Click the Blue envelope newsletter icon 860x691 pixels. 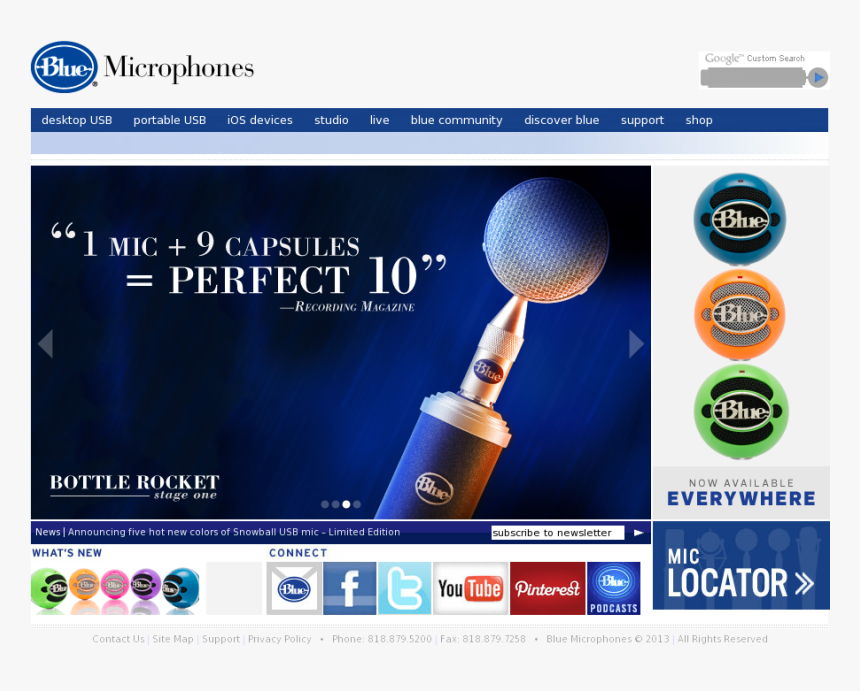pyautogui.click(x=291, y=587)
